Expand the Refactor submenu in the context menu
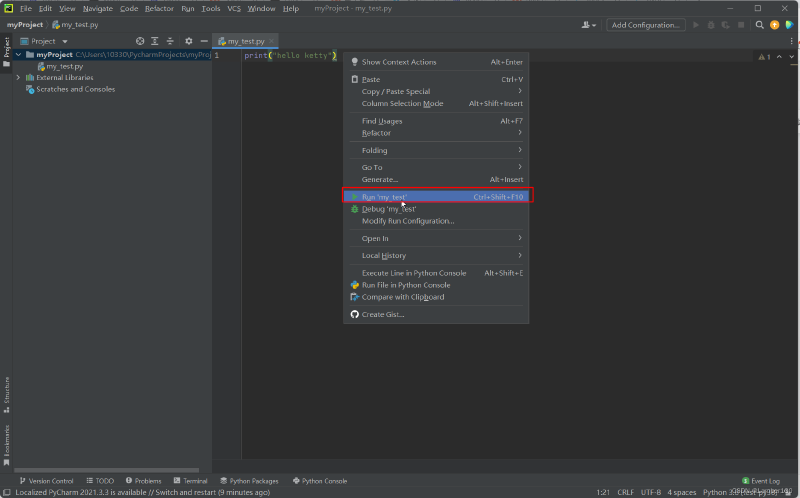Screen dimensions: 800x498 pos(437,133)
